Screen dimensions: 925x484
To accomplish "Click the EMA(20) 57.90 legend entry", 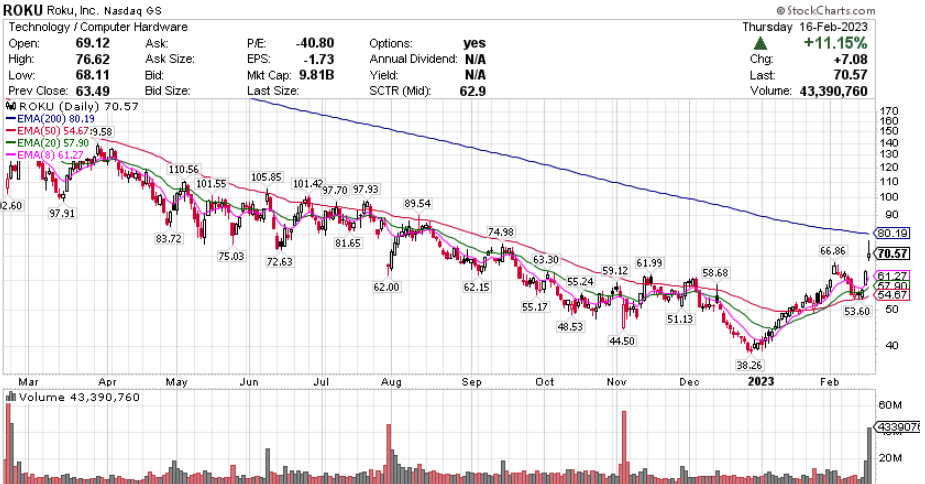I will click(48, 143).
